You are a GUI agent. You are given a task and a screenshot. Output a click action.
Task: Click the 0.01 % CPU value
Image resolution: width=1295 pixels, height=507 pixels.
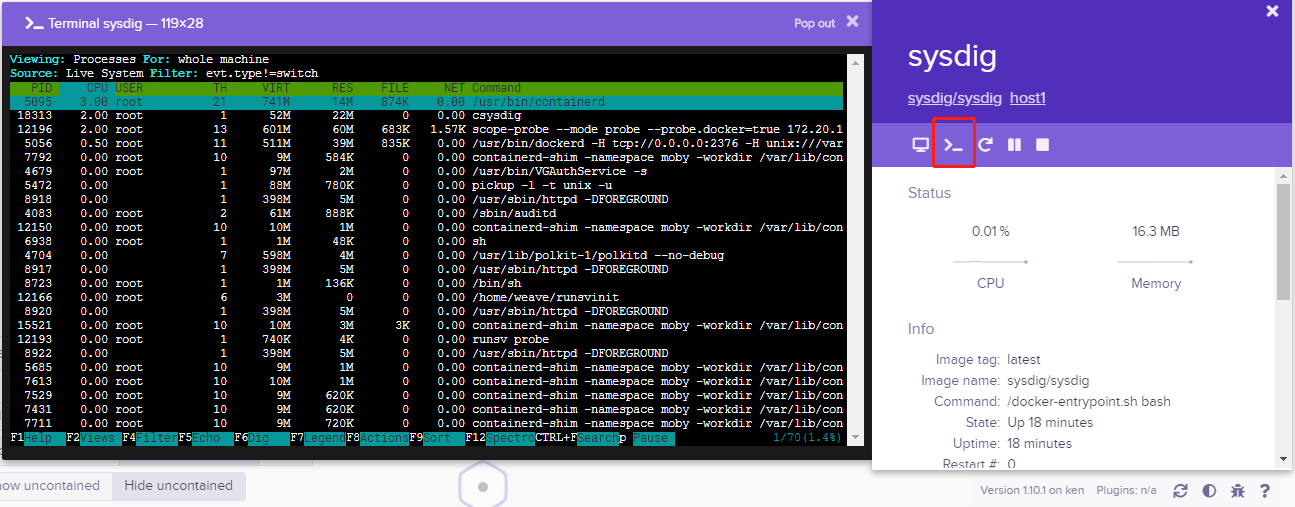pyautogui.click(x=990, y=232)
